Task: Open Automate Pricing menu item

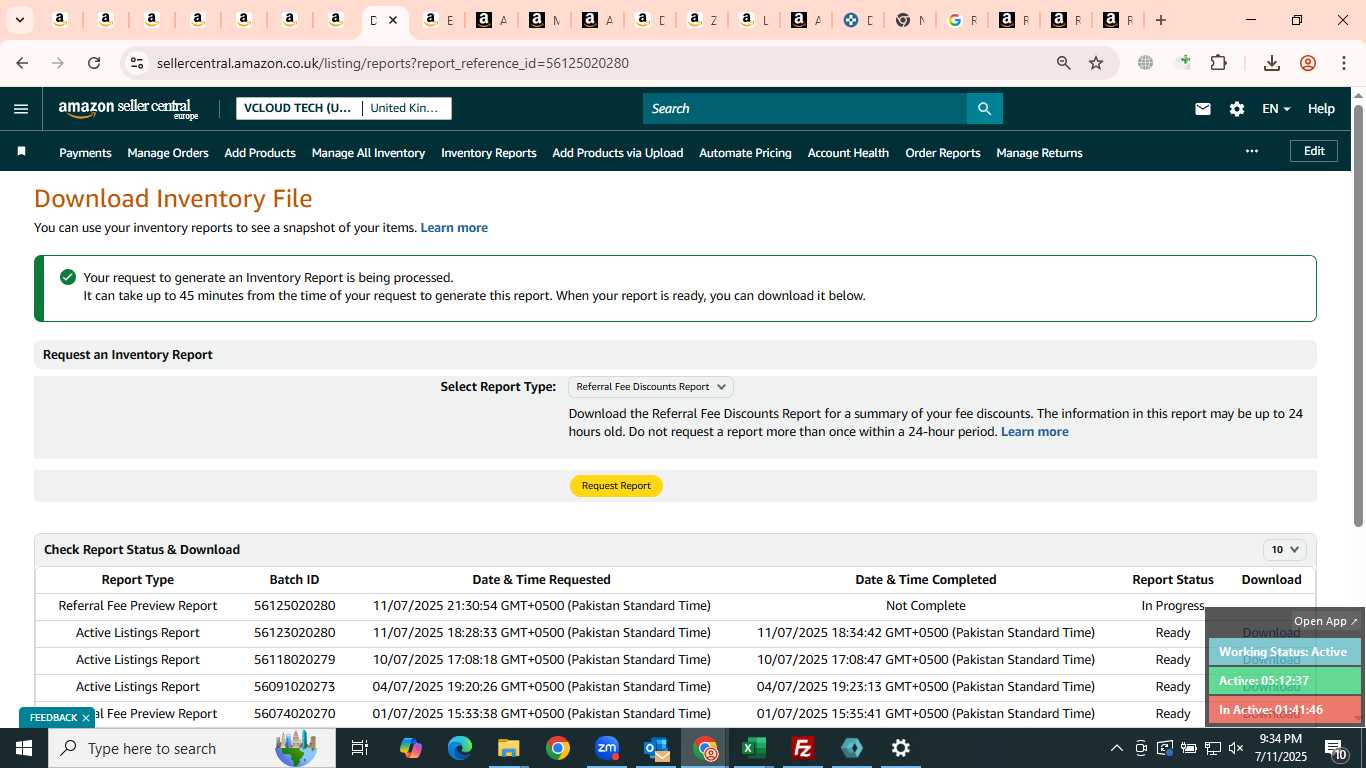Action: coord(745,153)
